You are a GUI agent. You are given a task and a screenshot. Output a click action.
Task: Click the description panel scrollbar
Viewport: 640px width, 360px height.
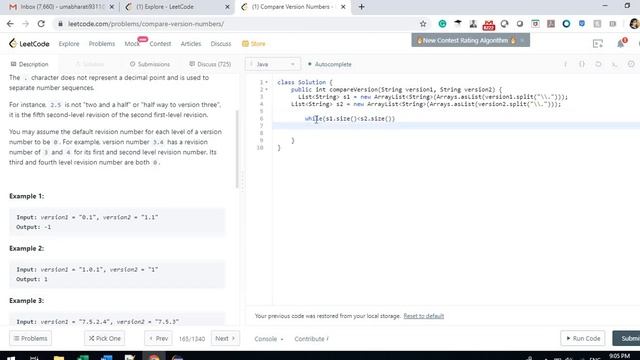237,149
